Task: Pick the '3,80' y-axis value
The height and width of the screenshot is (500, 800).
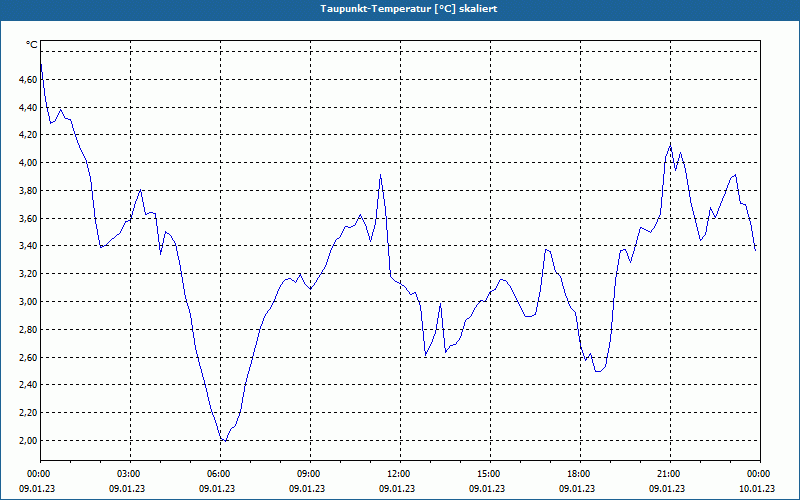Action: 28,191
